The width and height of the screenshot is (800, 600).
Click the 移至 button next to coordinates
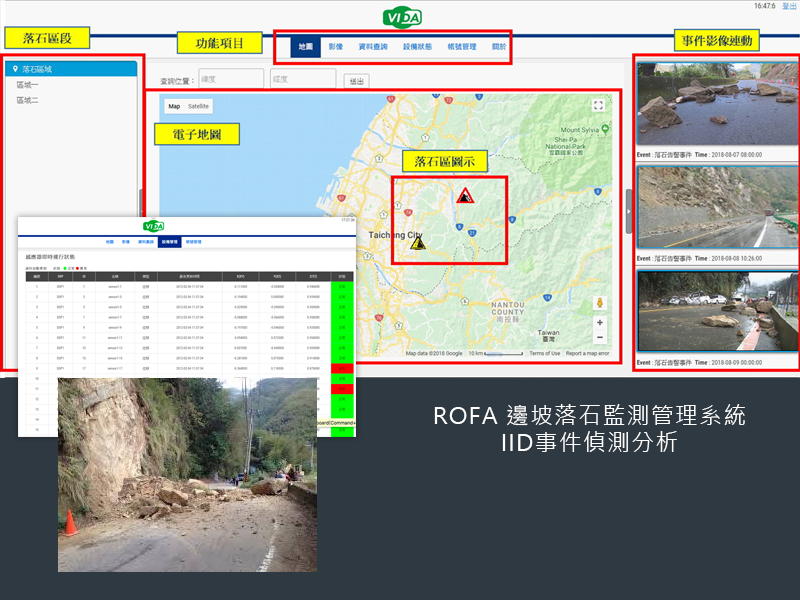(355, 80)
